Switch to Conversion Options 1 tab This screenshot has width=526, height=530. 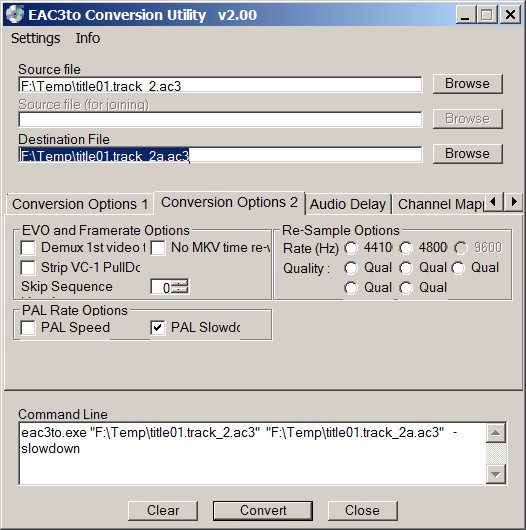[x=80, y=204]
